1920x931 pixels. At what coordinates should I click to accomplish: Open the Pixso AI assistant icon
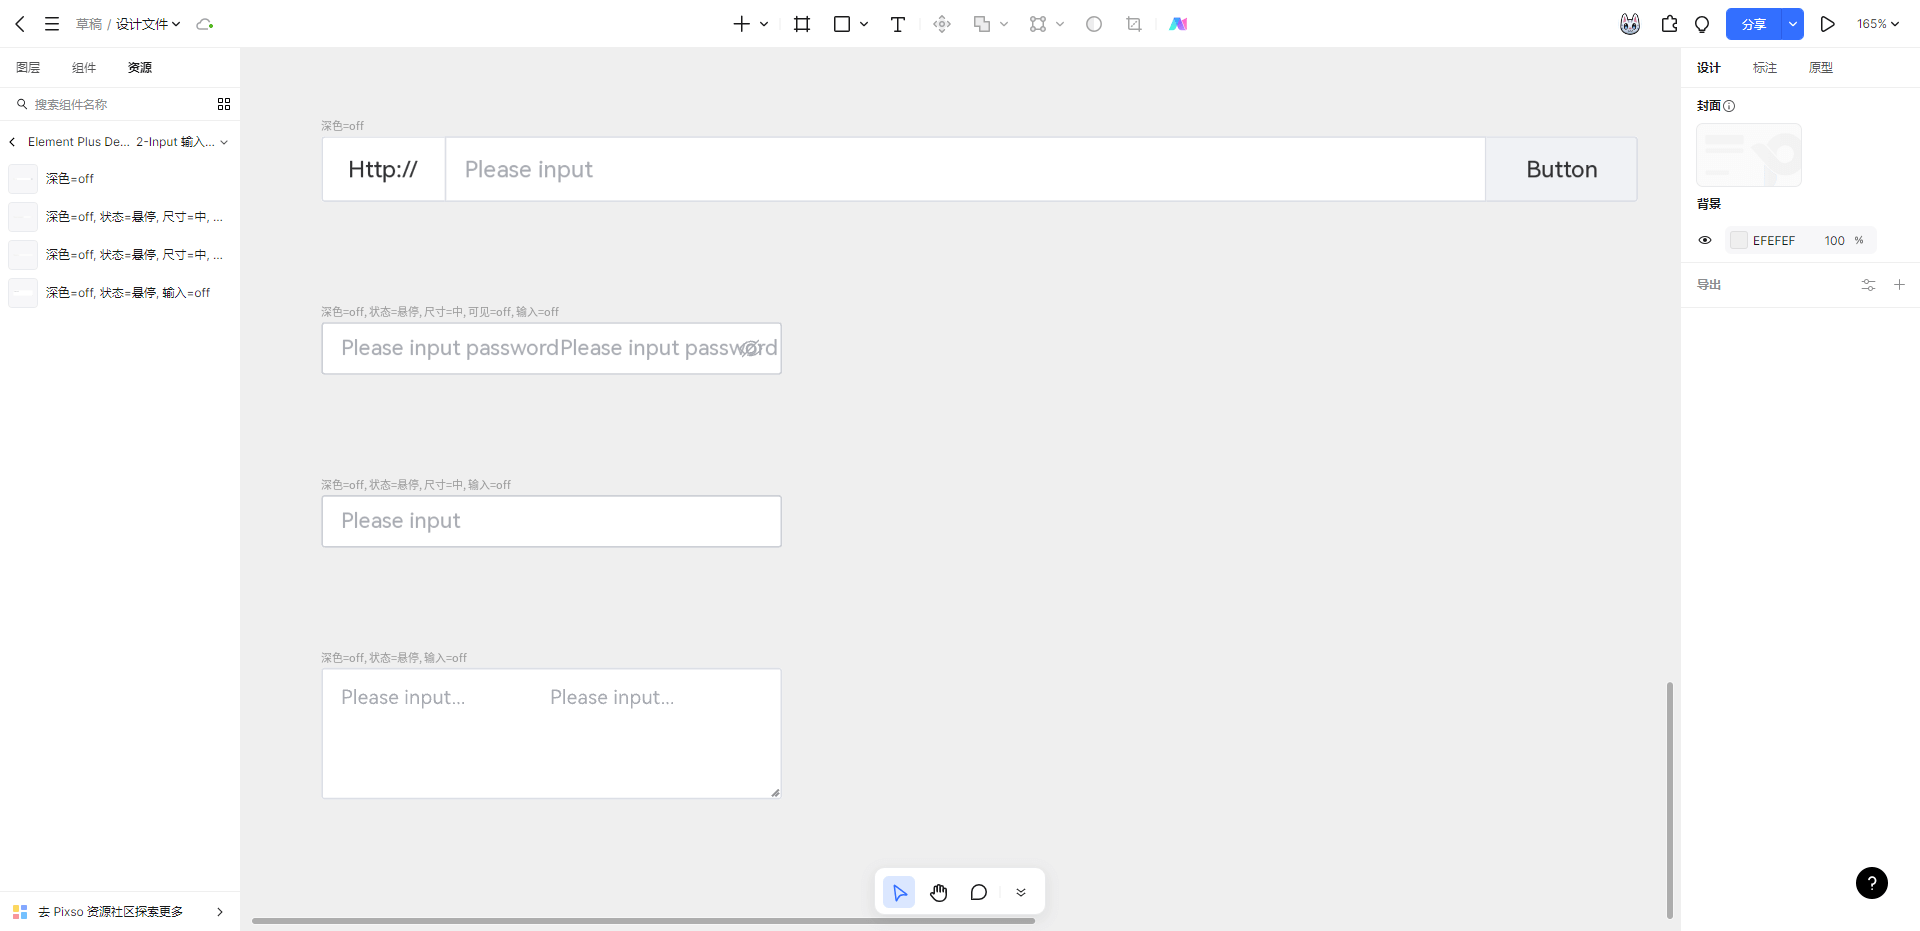[x=1178, y=24]
